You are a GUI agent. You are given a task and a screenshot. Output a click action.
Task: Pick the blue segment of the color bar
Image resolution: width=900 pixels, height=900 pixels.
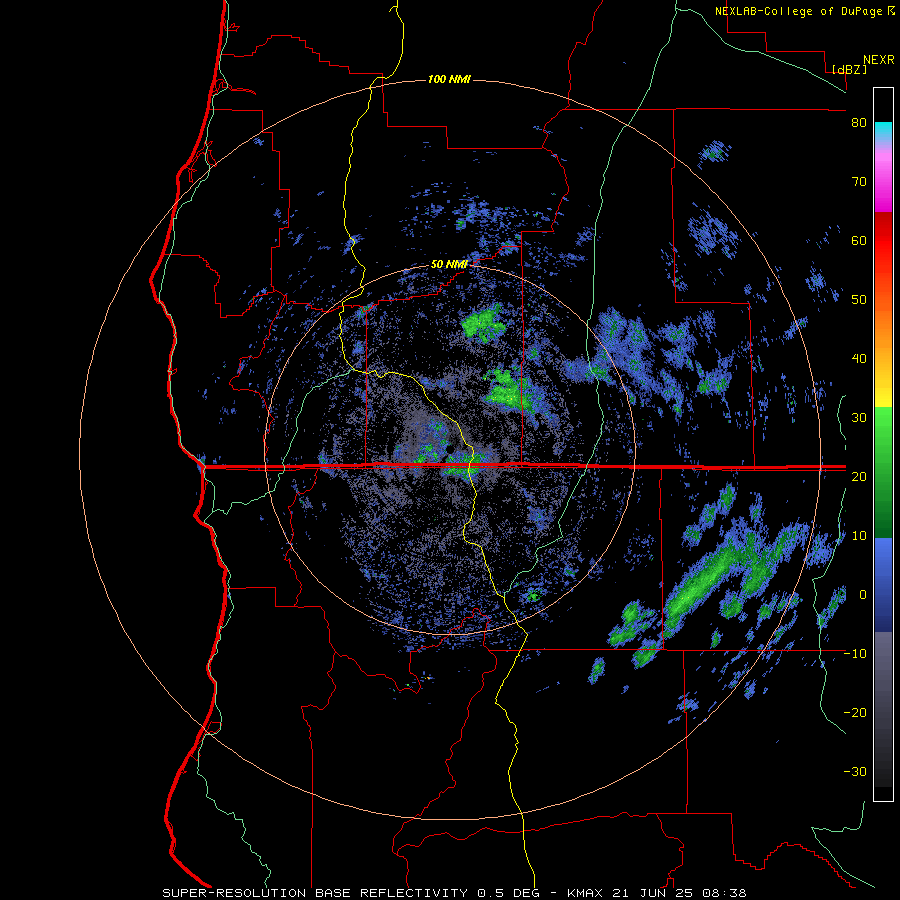[x=883, y=585]
